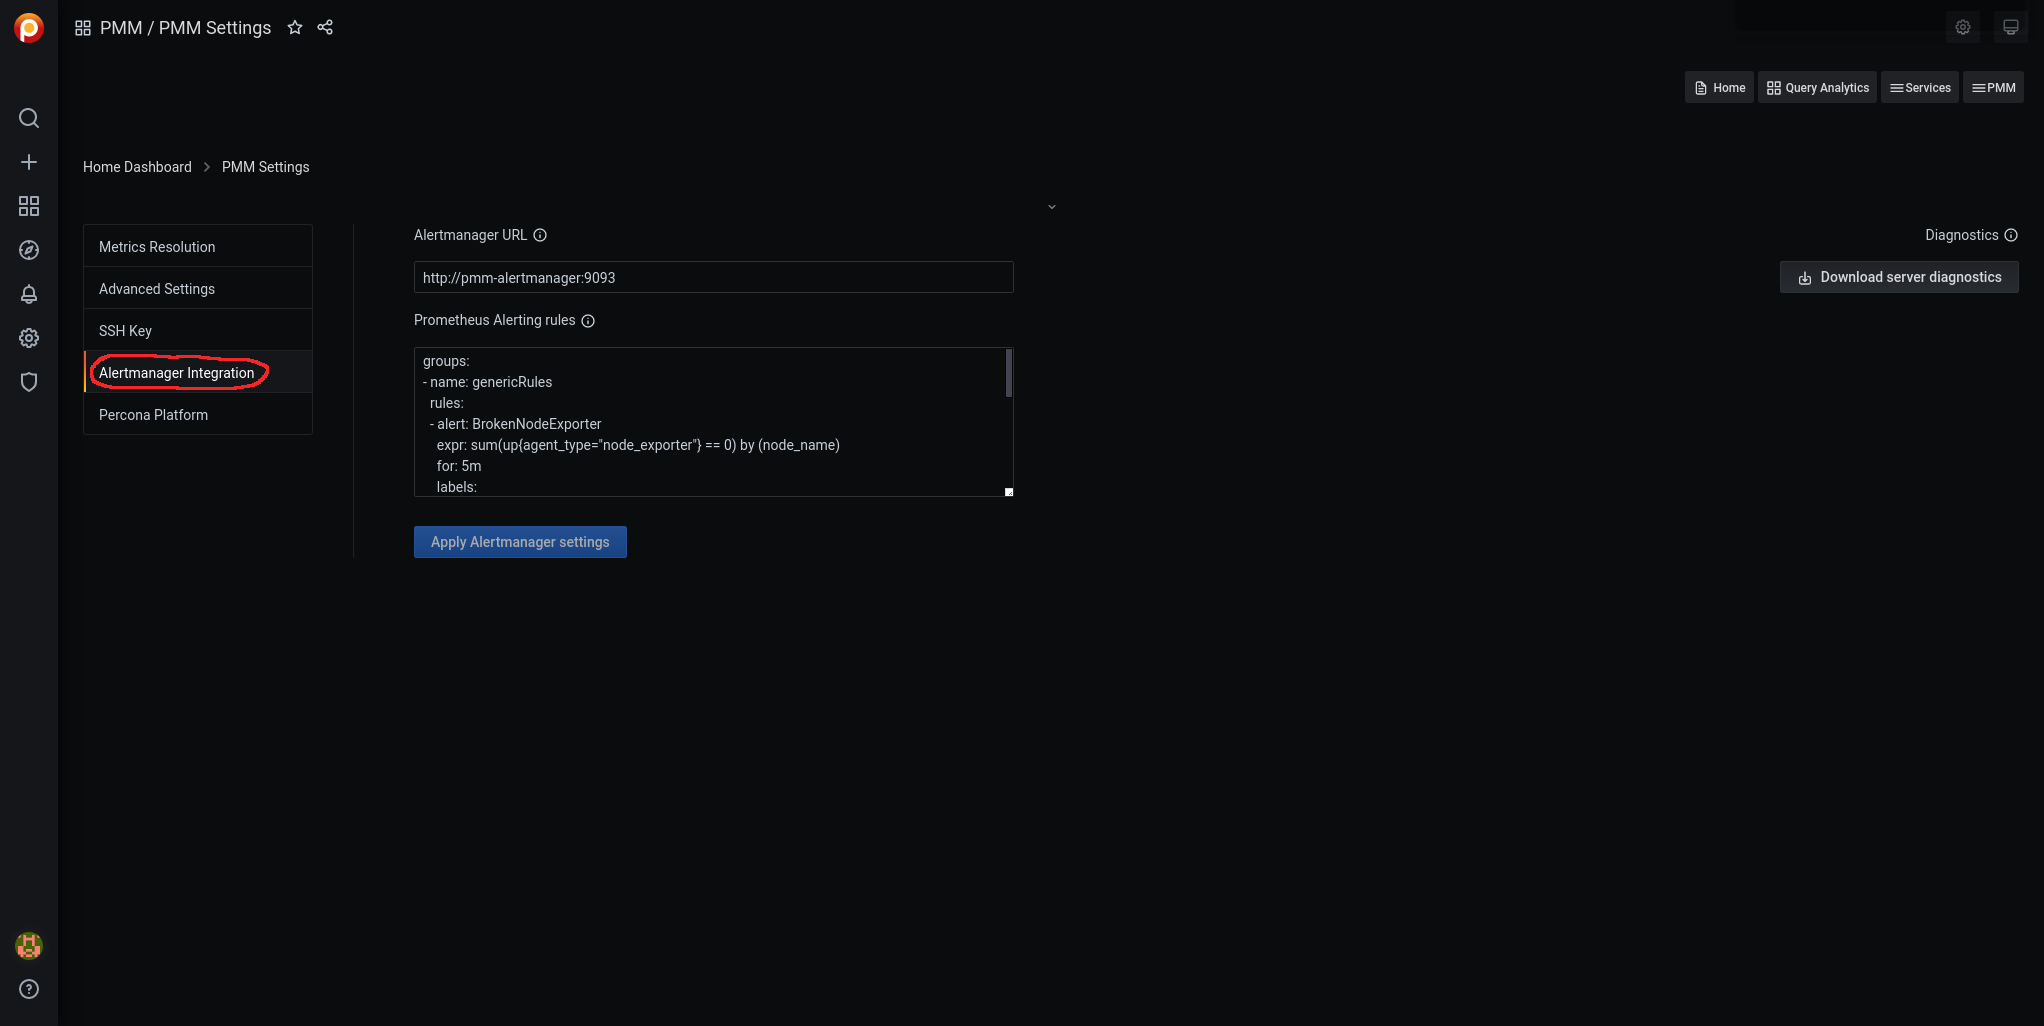This screenshot has height=1026, width=2044.
Task: Show Alertmanager URL info tooltip icon
Action: [x=540, y=235]
